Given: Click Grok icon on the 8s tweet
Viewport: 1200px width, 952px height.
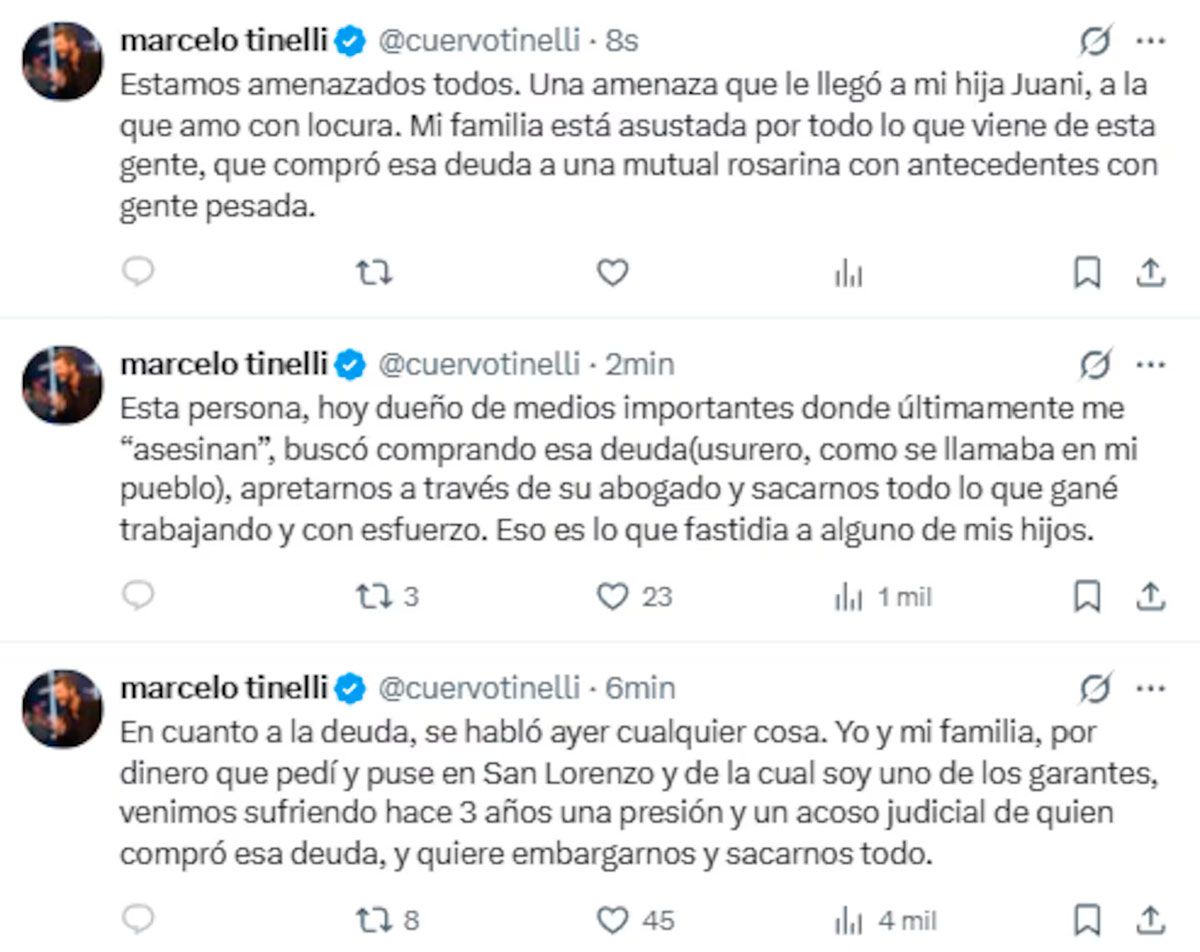Looking at the screenshot, I should 1095,42.
